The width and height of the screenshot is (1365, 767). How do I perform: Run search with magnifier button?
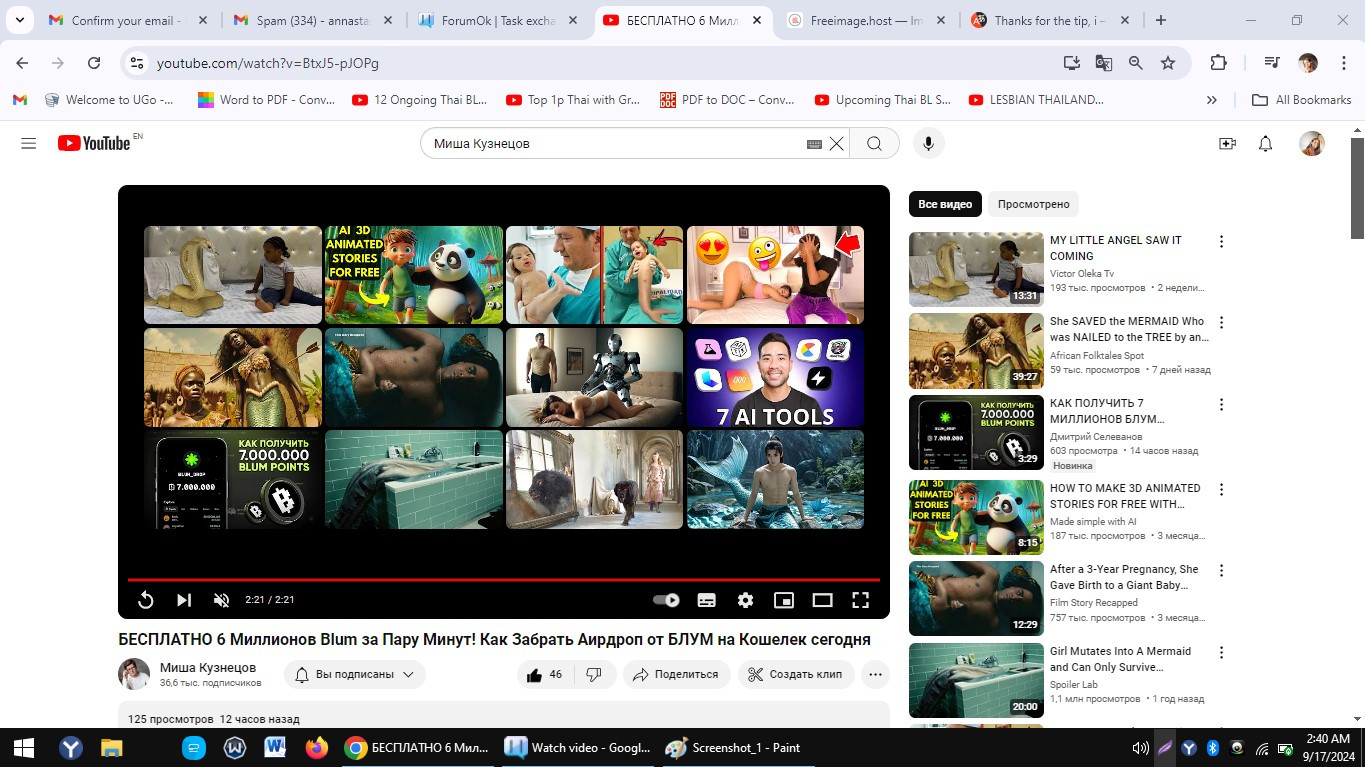pos(874,143)
